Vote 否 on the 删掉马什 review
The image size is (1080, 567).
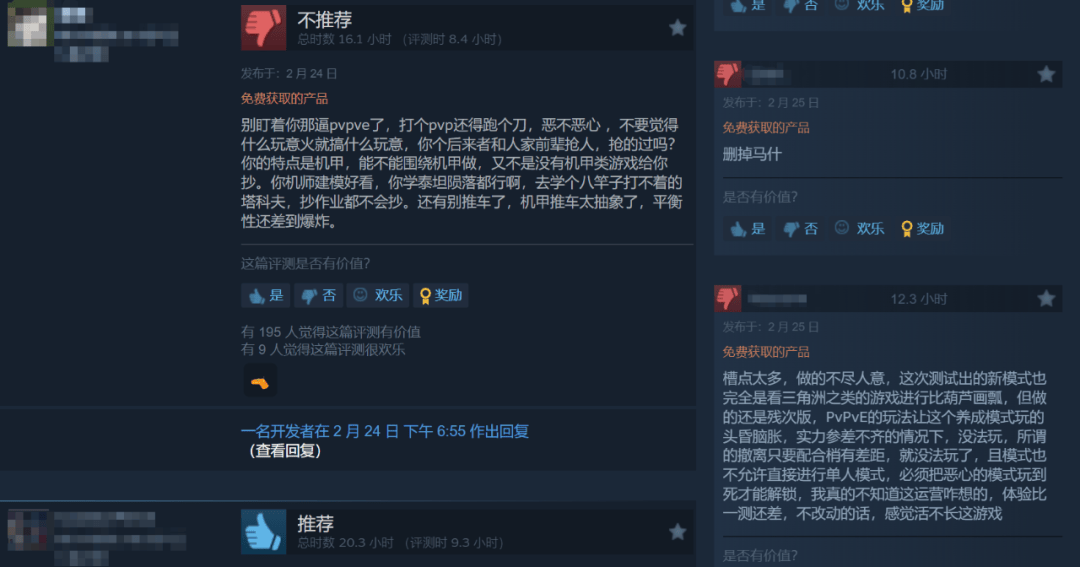800,229
